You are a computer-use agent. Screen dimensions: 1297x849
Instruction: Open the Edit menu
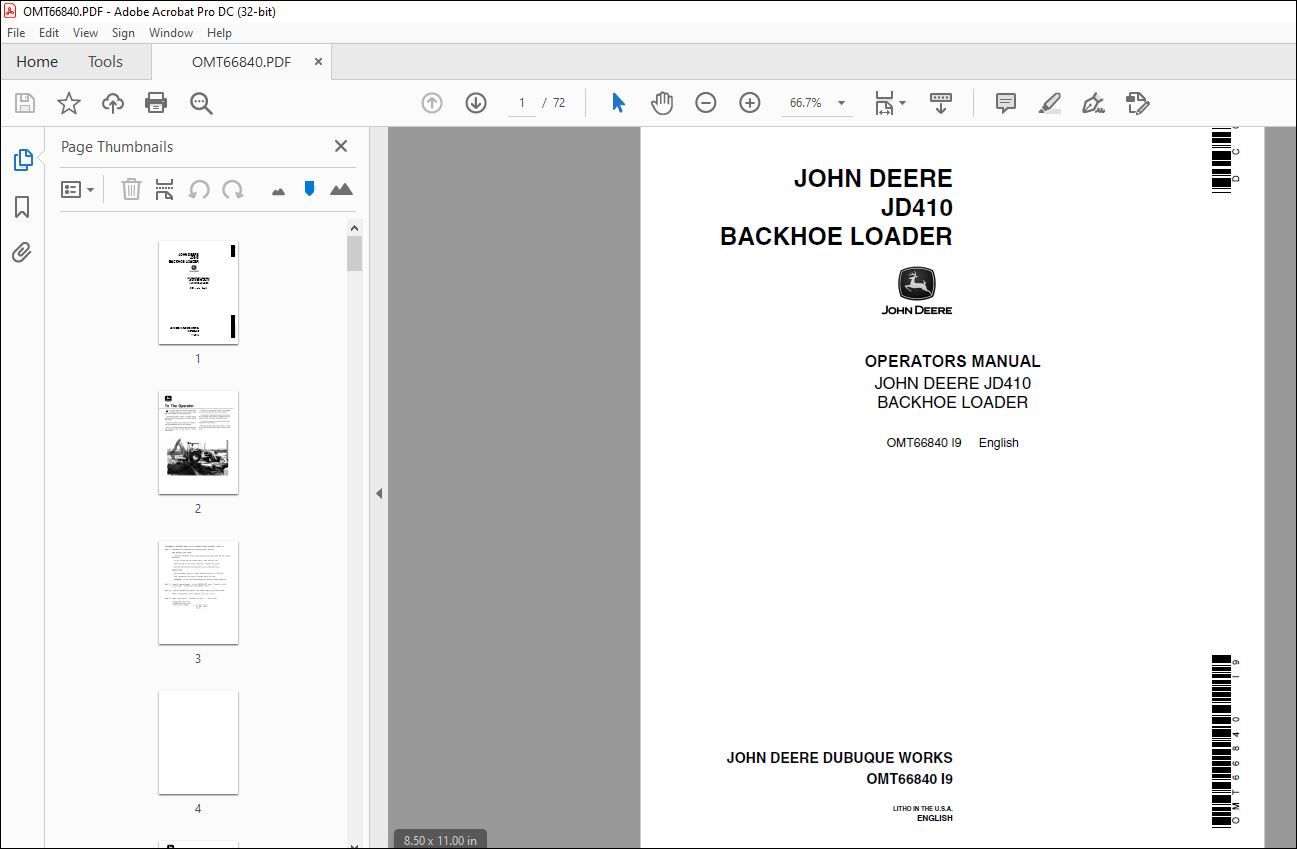(x=49, y=33)
